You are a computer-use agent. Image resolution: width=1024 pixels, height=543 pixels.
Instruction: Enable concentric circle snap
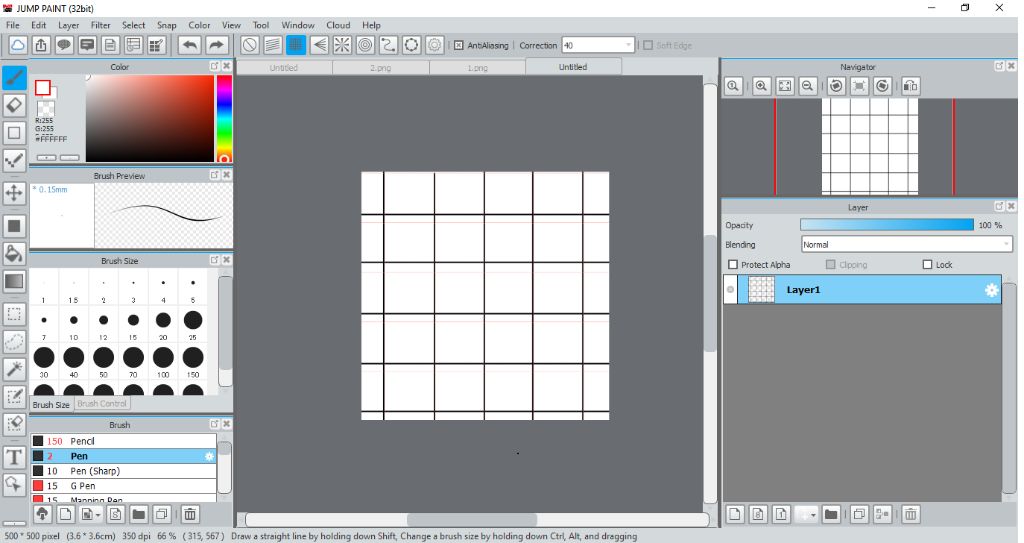click(x=365, y=45)
